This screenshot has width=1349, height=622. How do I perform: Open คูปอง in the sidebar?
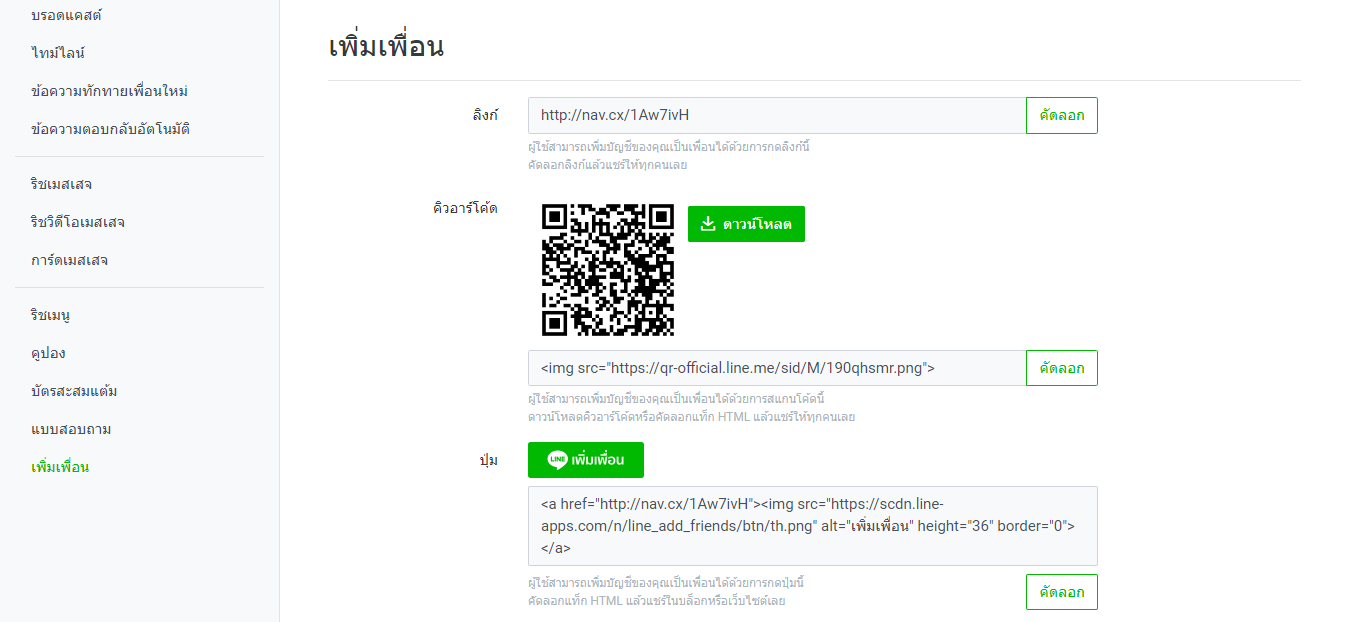click(48, 353)
